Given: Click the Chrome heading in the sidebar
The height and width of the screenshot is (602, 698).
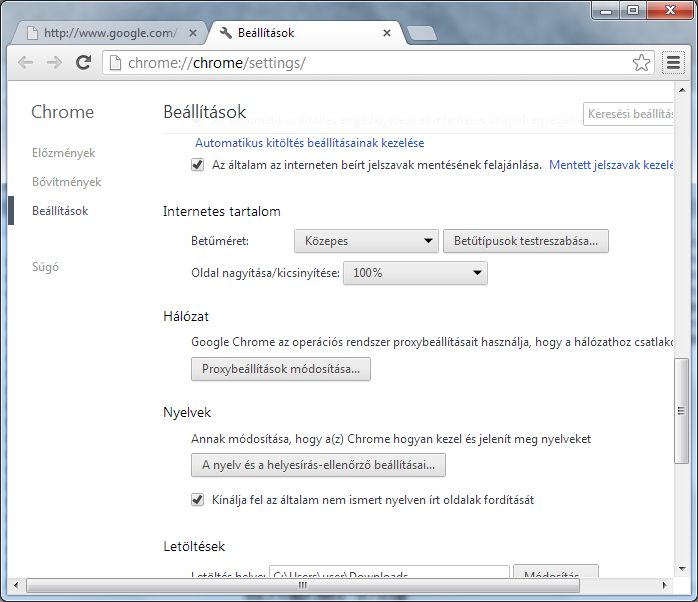Looking at the screenshot, I should [62, 112].
